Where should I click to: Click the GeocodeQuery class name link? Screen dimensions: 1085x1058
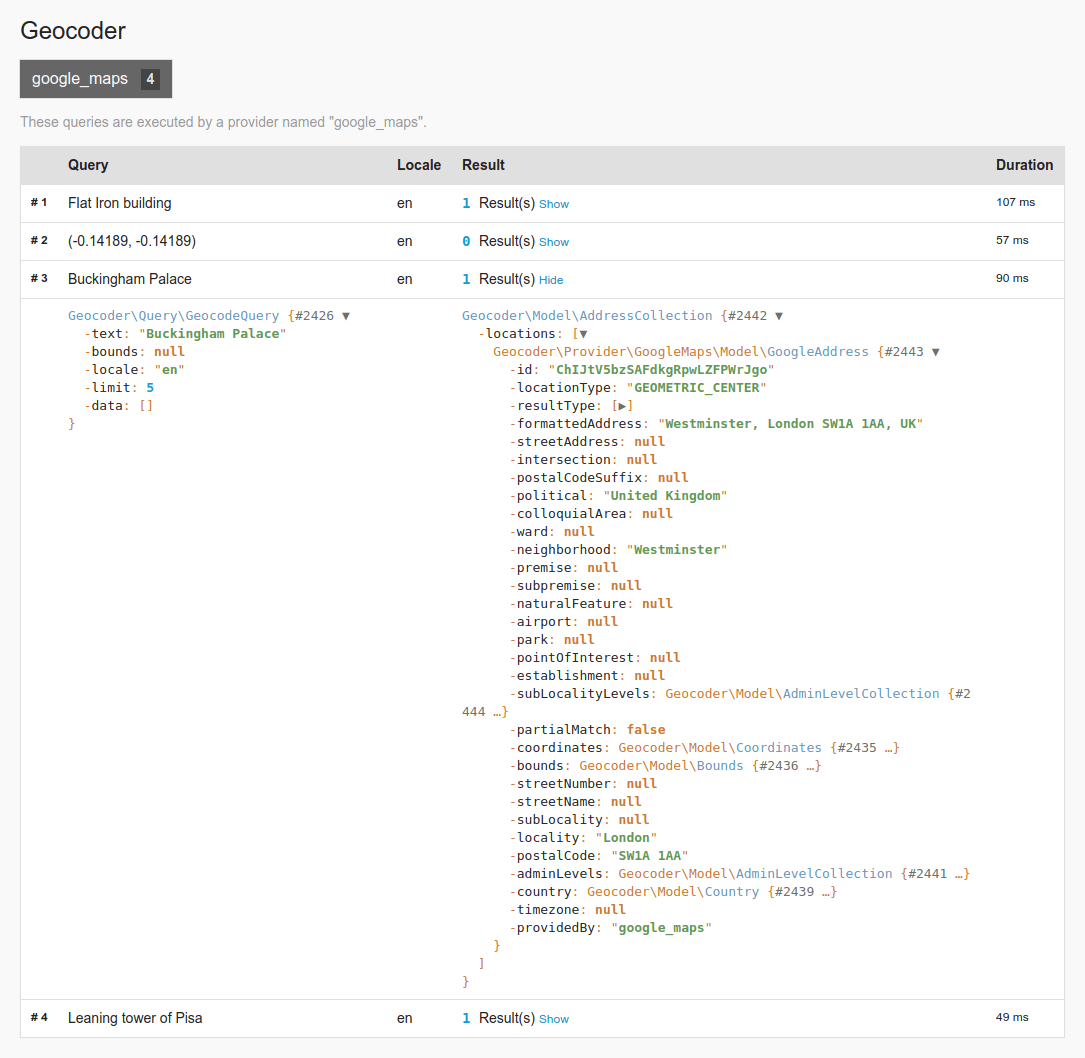coord(173,316)
